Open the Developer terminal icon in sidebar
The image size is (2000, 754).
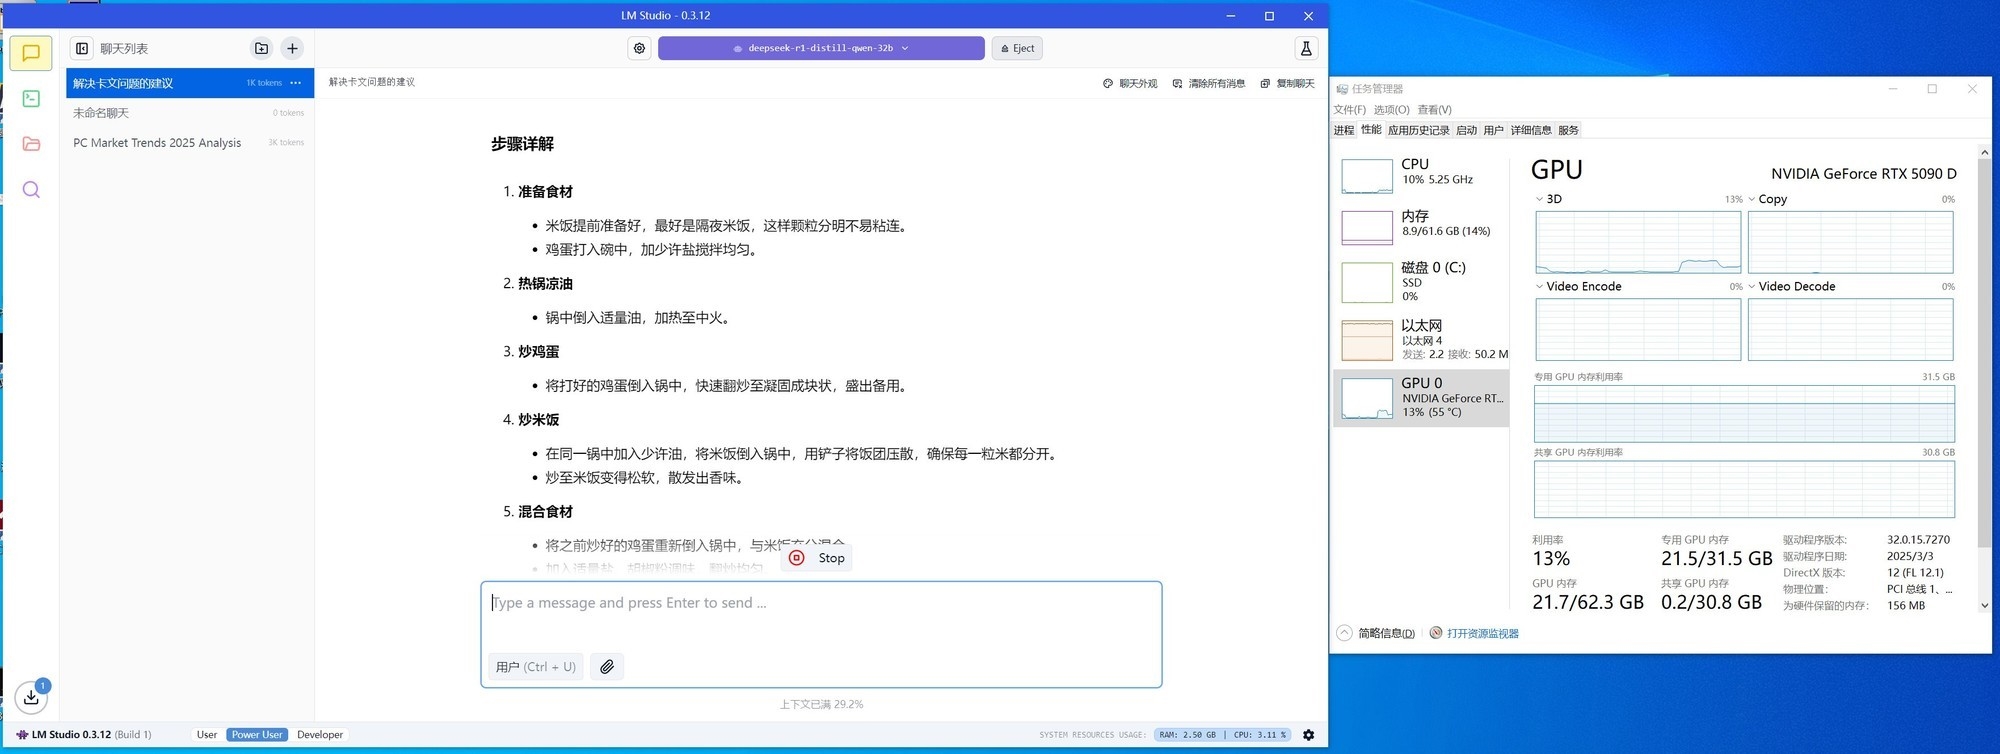click(31, 99)
